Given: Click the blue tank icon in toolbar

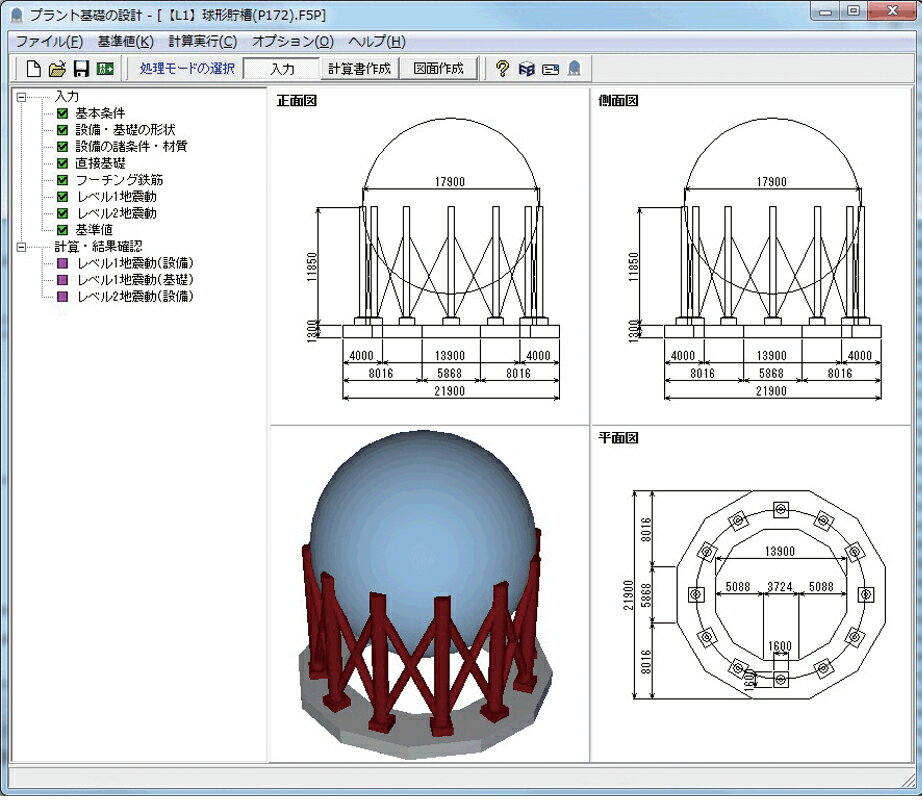Looking at the screenshot, I should click(574, 69).
